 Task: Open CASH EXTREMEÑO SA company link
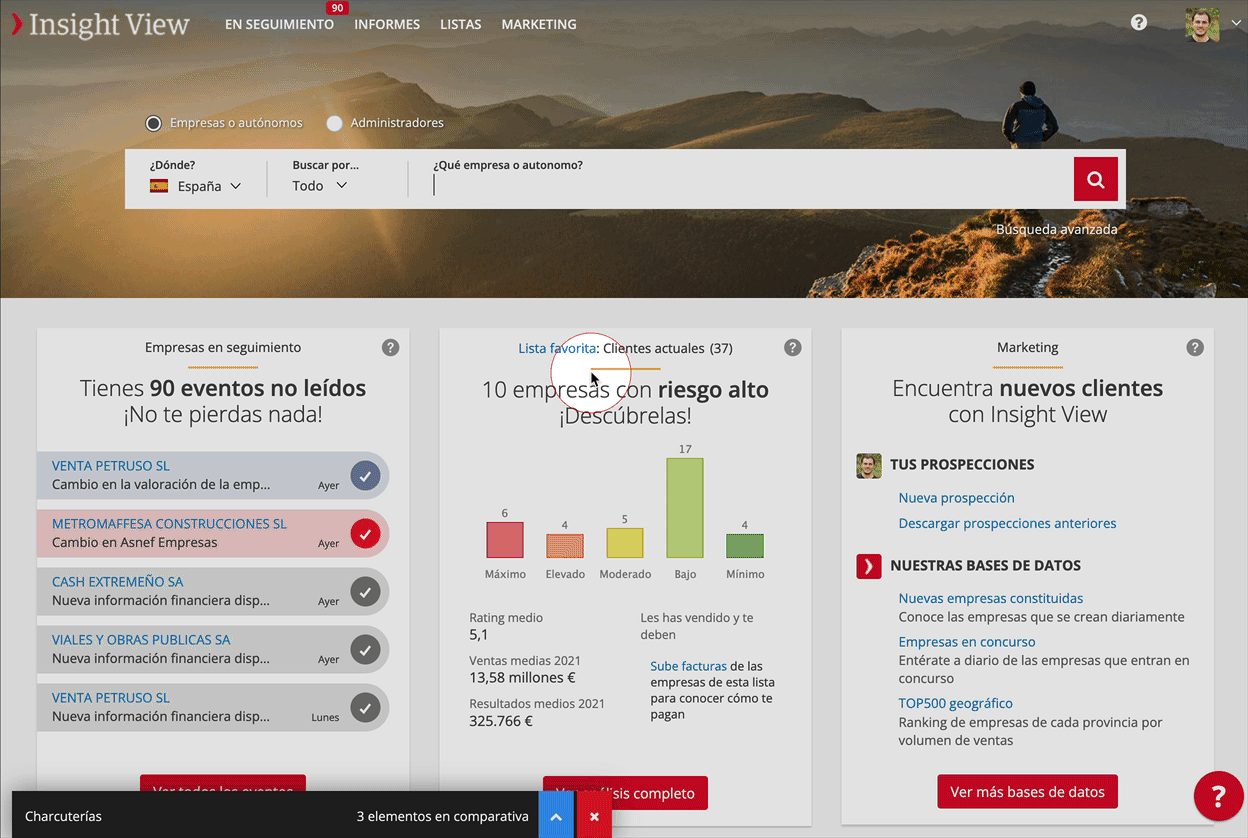(118, 582)
